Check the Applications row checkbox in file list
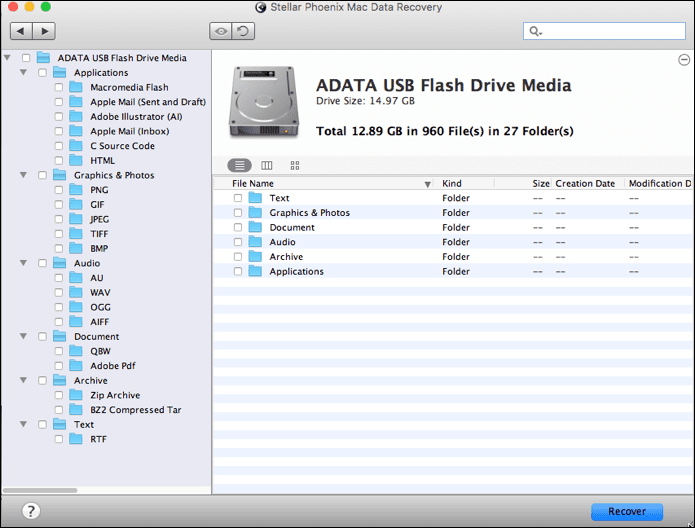695x528 pixels. coord(238,271)
